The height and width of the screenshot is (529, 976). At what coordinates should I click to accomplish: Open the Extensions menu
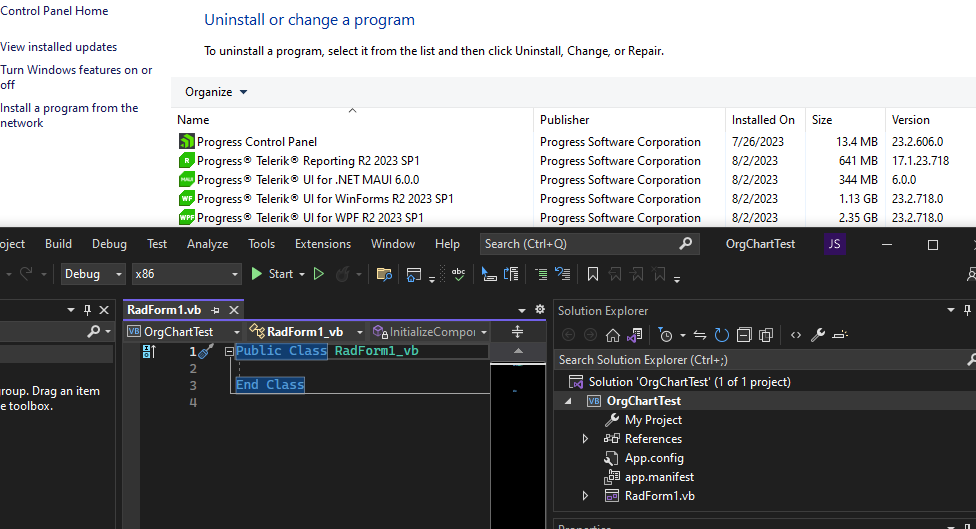coord(322,244)
